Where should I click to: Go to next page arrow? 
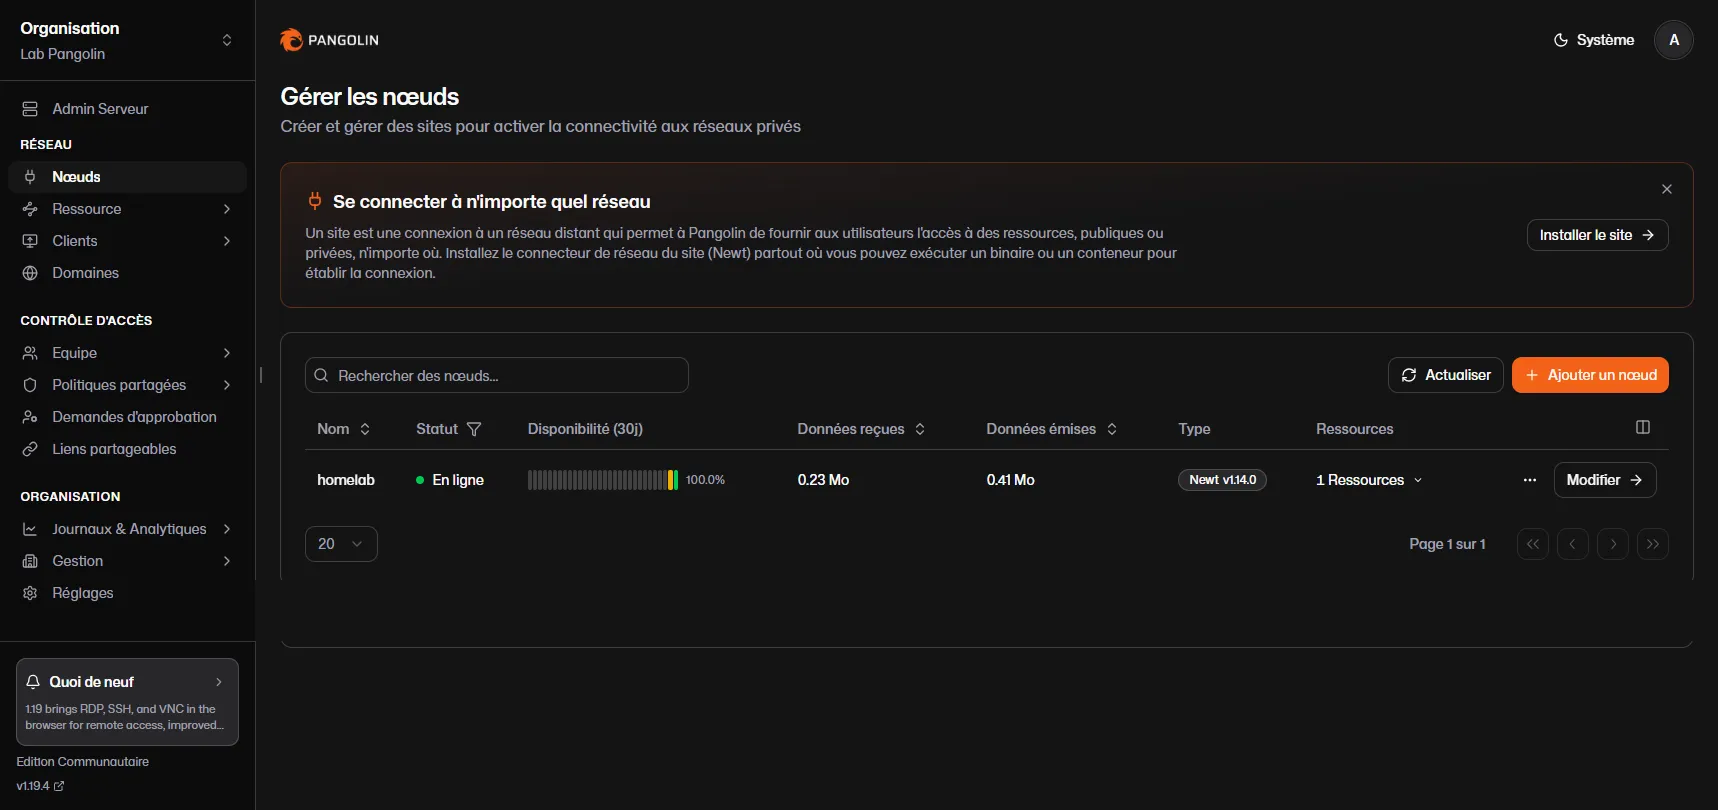tap(1613, 544)
